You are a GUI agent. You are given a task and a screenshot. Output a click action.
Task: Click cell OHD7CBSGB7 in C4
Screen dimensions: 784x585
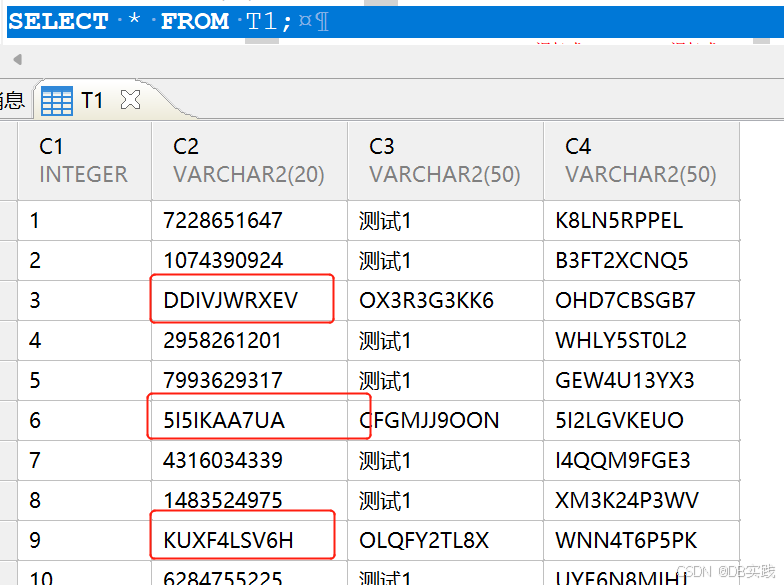pos(642,300)
